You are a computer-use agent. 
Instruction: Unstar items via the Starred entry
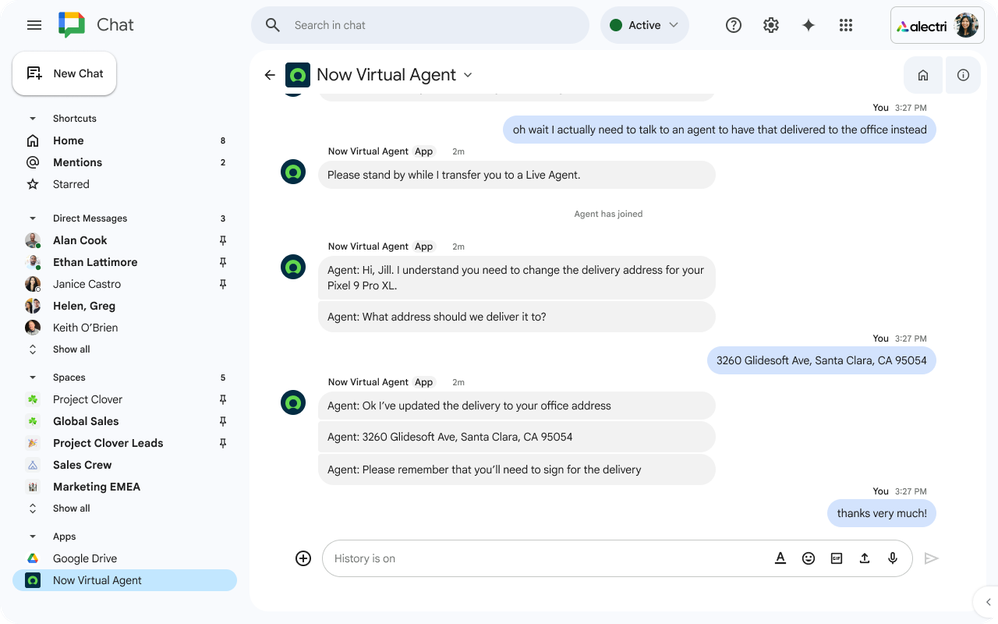[71, 184]
